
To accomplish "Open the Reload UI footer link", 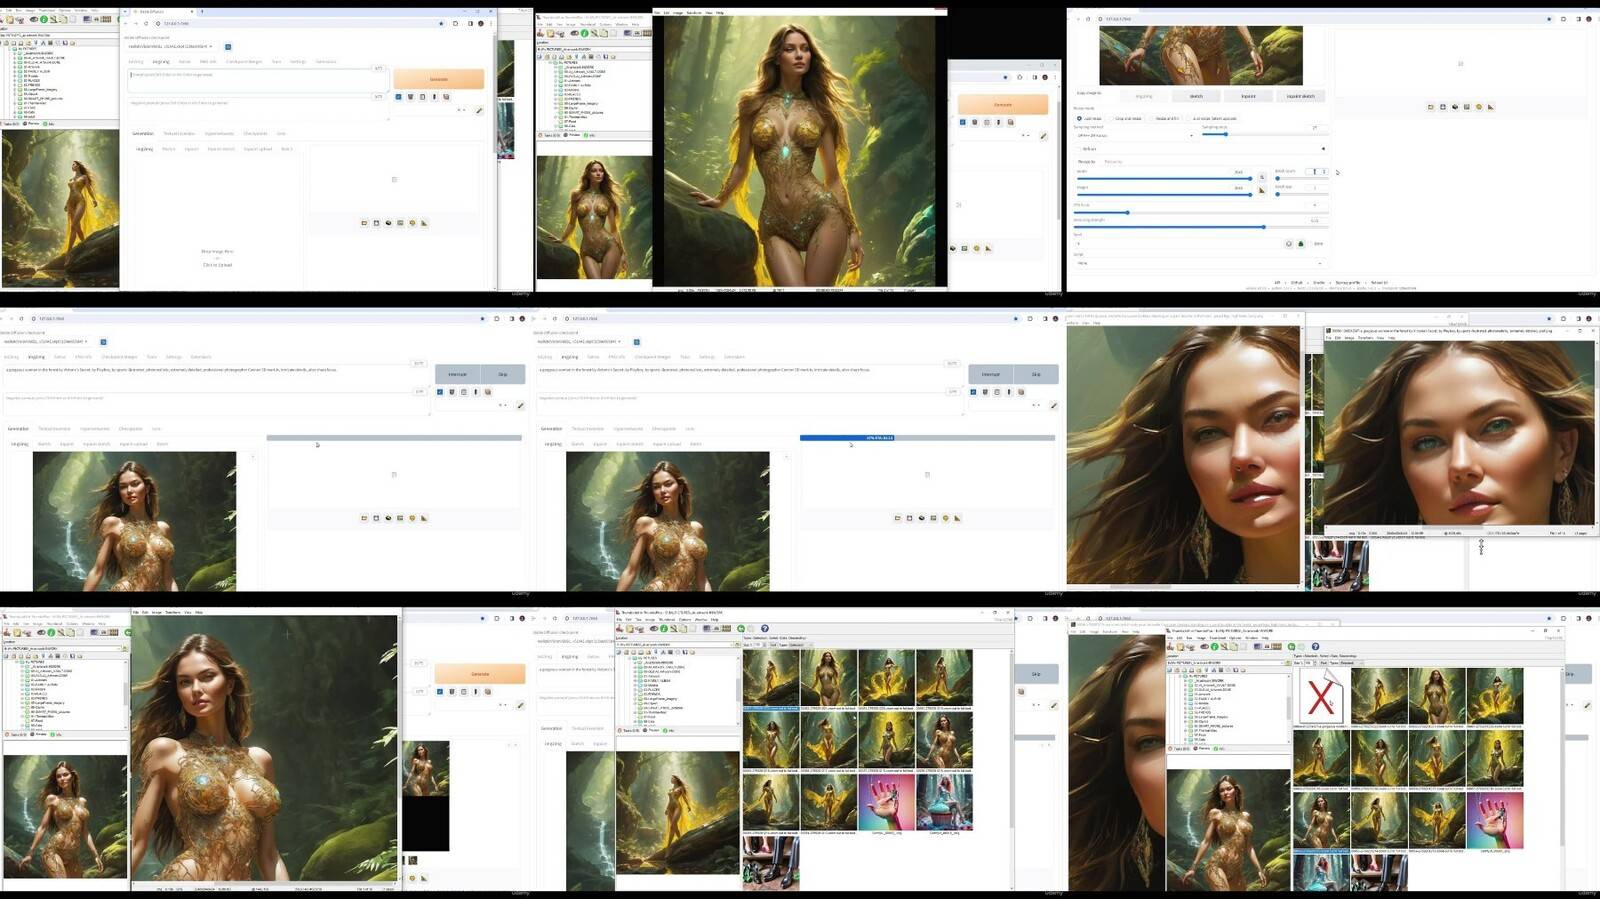I will tap(1379, 283).
